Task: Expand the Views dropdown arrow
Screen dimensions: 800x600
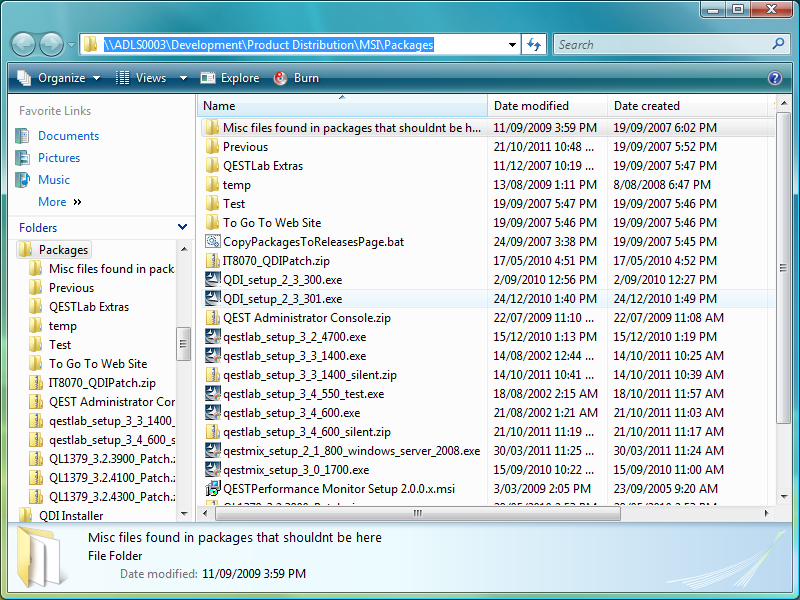Action: coord(182,77)
